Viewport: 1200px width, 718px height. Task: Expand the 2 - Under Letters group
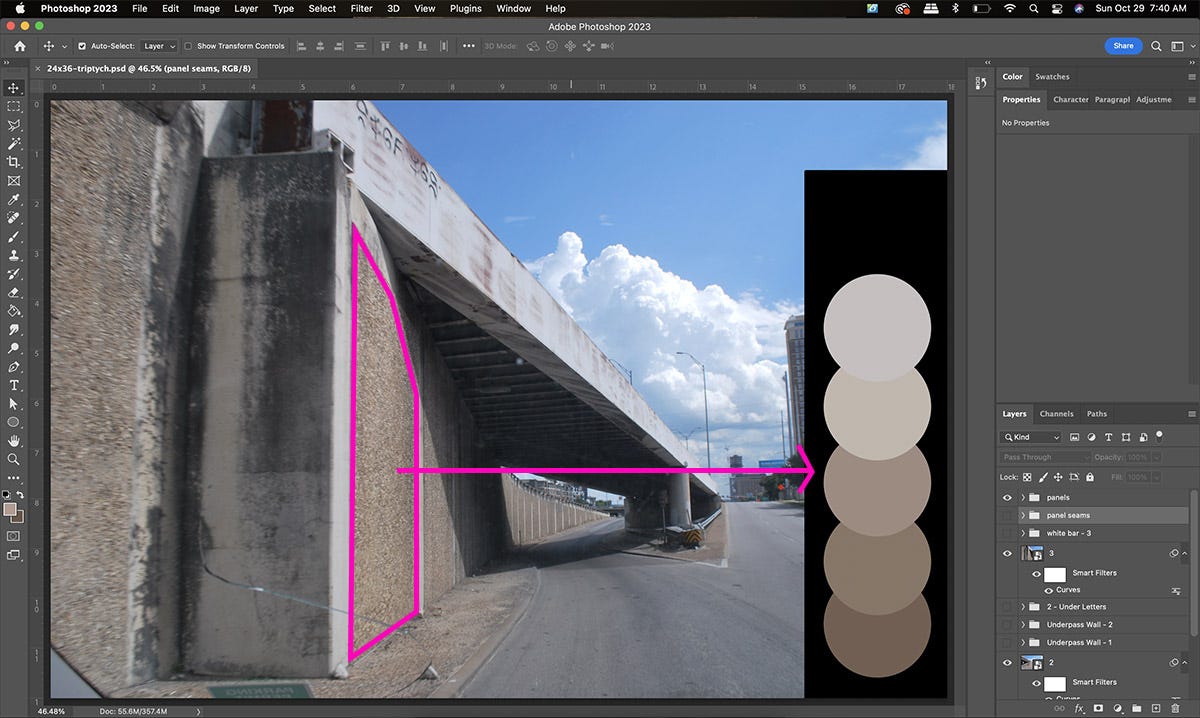[1022, 607]
